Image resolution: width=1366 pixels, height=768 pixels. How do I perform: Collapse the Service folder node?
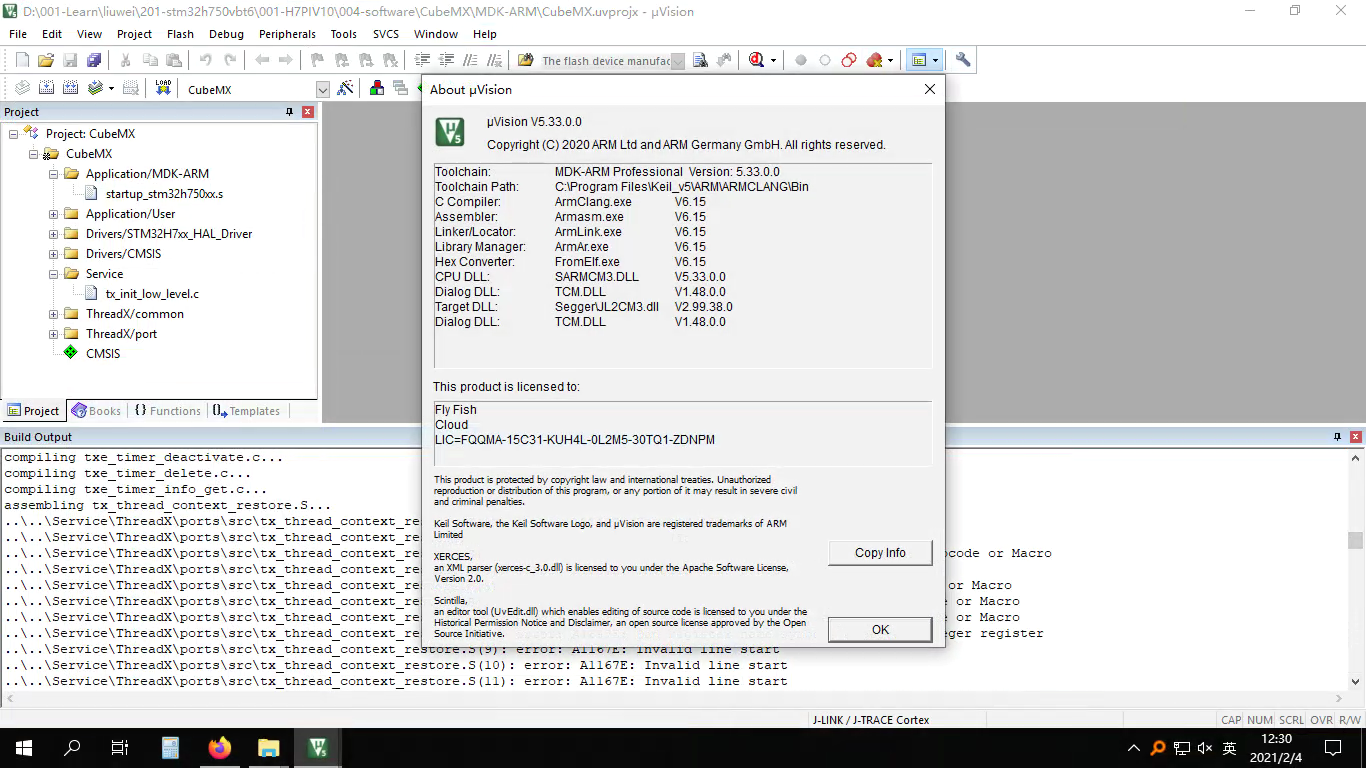(54, 274)
